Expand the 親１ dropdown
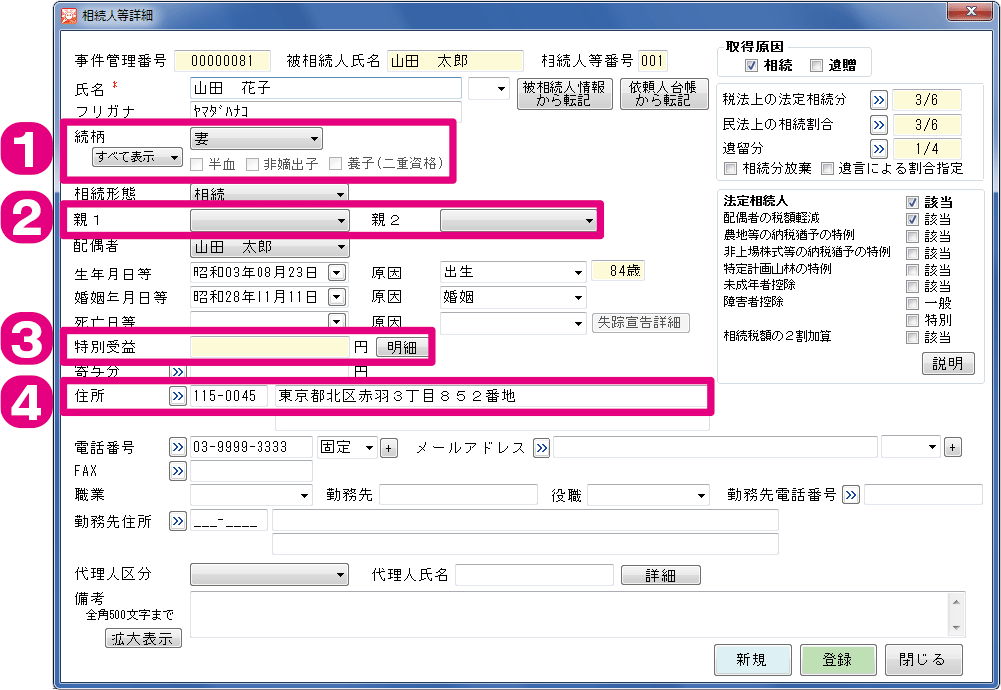This screenshot has width=1001, height=690. click(269, 221)
